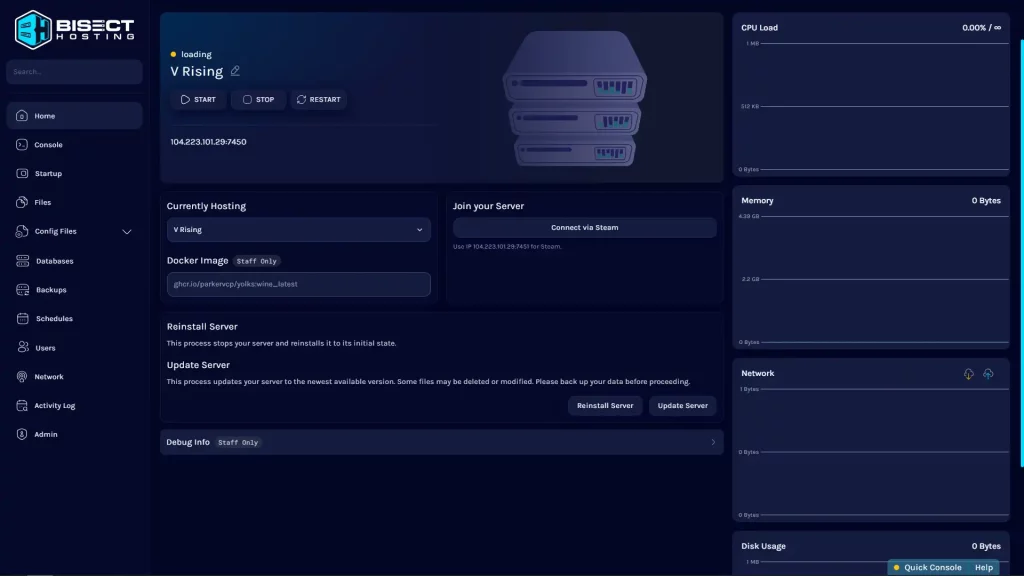Image resolution: width=1024 pixels, height=576 pixels.
Task: Click the CPU Load graph title
Action: (759, 27)
